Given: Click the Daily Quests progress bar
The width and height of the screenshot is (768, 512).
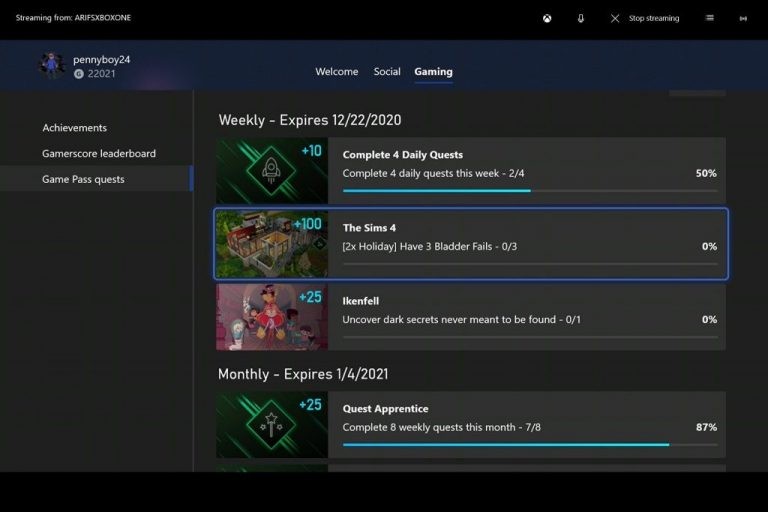Looking at the screenshot, I should 530,191.
